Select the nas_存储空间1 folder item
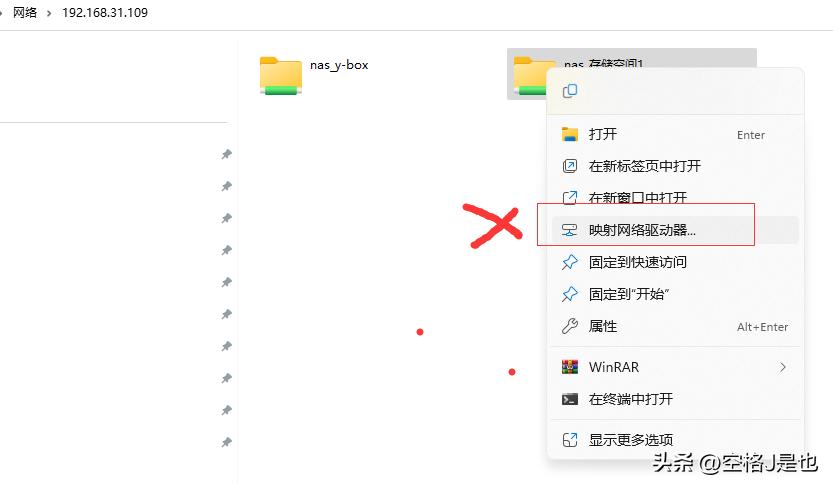Screen dimensions: 833x488 click(x=631, y=74)
